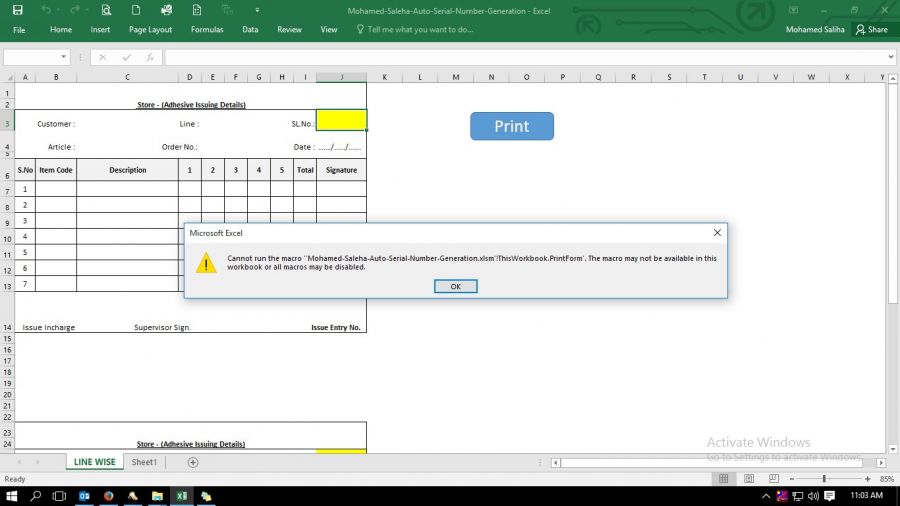Open Outlook from the taskbar
This screenshot has width=900, height=506.
(84, 496)
